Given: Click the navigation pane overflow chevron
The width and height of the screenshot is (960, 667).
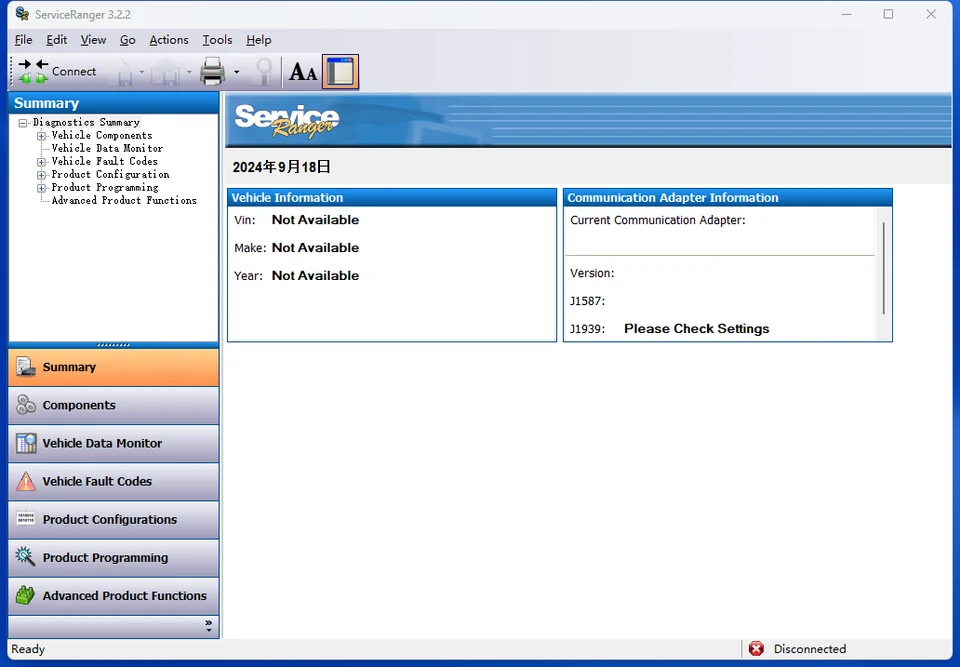Looking at the screenshot, I should pyautogui.click(x=209, y=626).
